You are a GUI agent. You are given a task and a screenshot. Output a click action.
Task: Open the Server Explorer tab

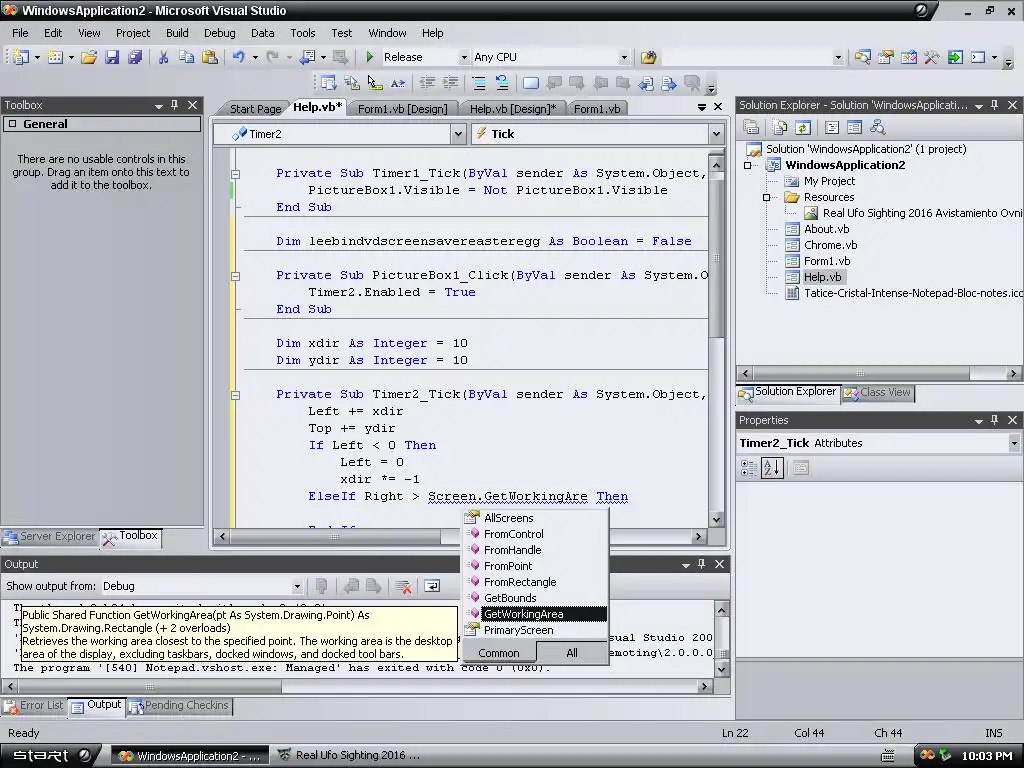point(50,537)
